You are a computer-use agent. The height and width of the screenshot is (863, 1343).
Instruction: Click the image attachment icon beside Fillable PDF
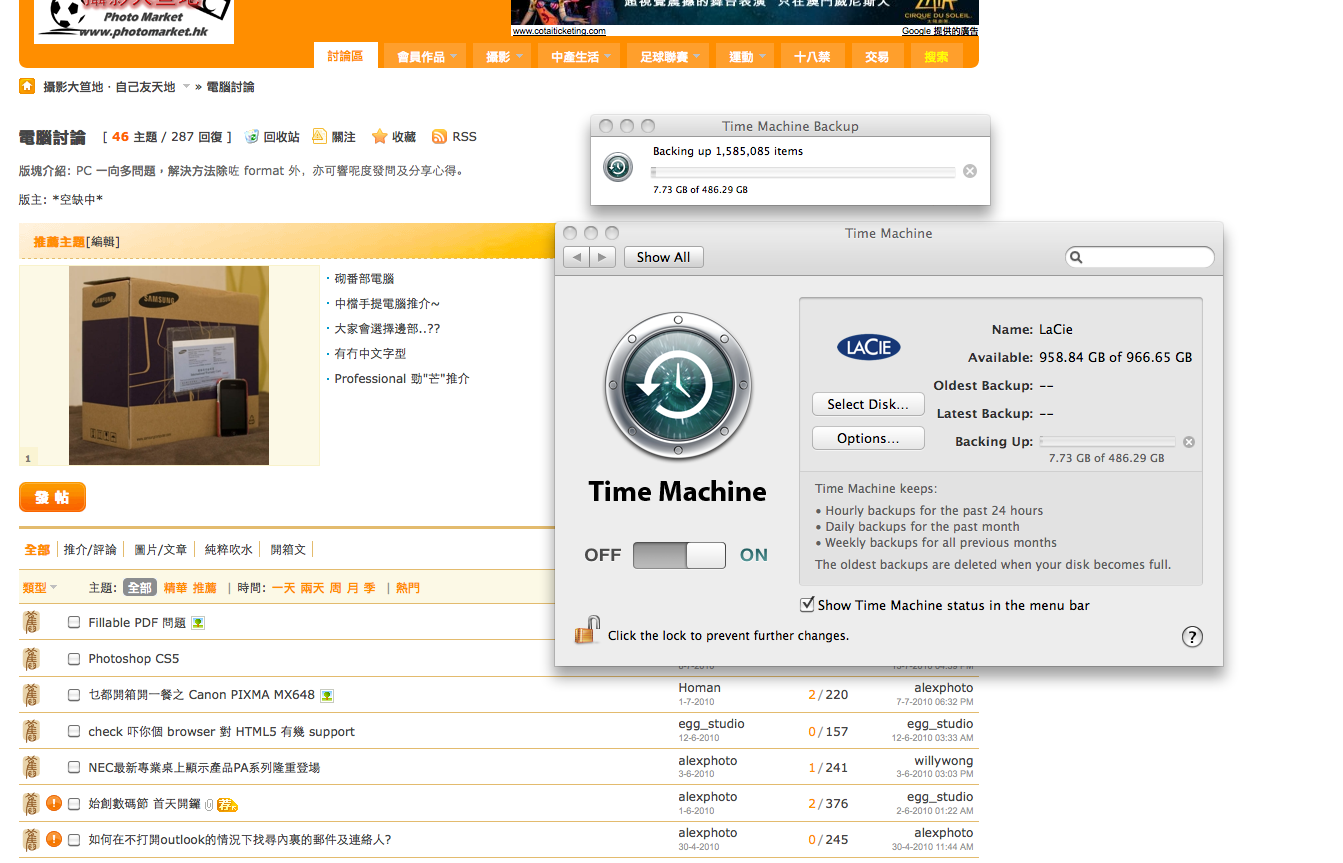(198, 623)
